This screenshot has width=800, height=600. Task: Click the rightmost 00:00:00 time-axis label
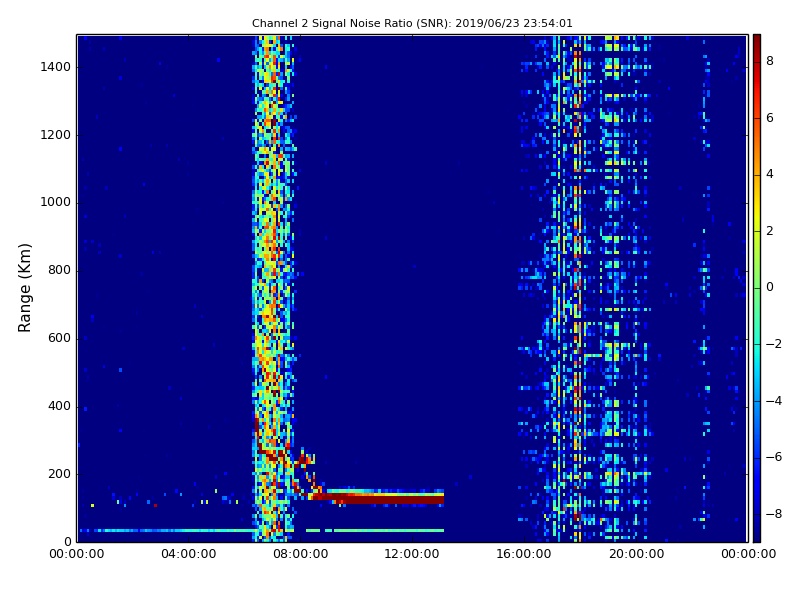point(748,554)
